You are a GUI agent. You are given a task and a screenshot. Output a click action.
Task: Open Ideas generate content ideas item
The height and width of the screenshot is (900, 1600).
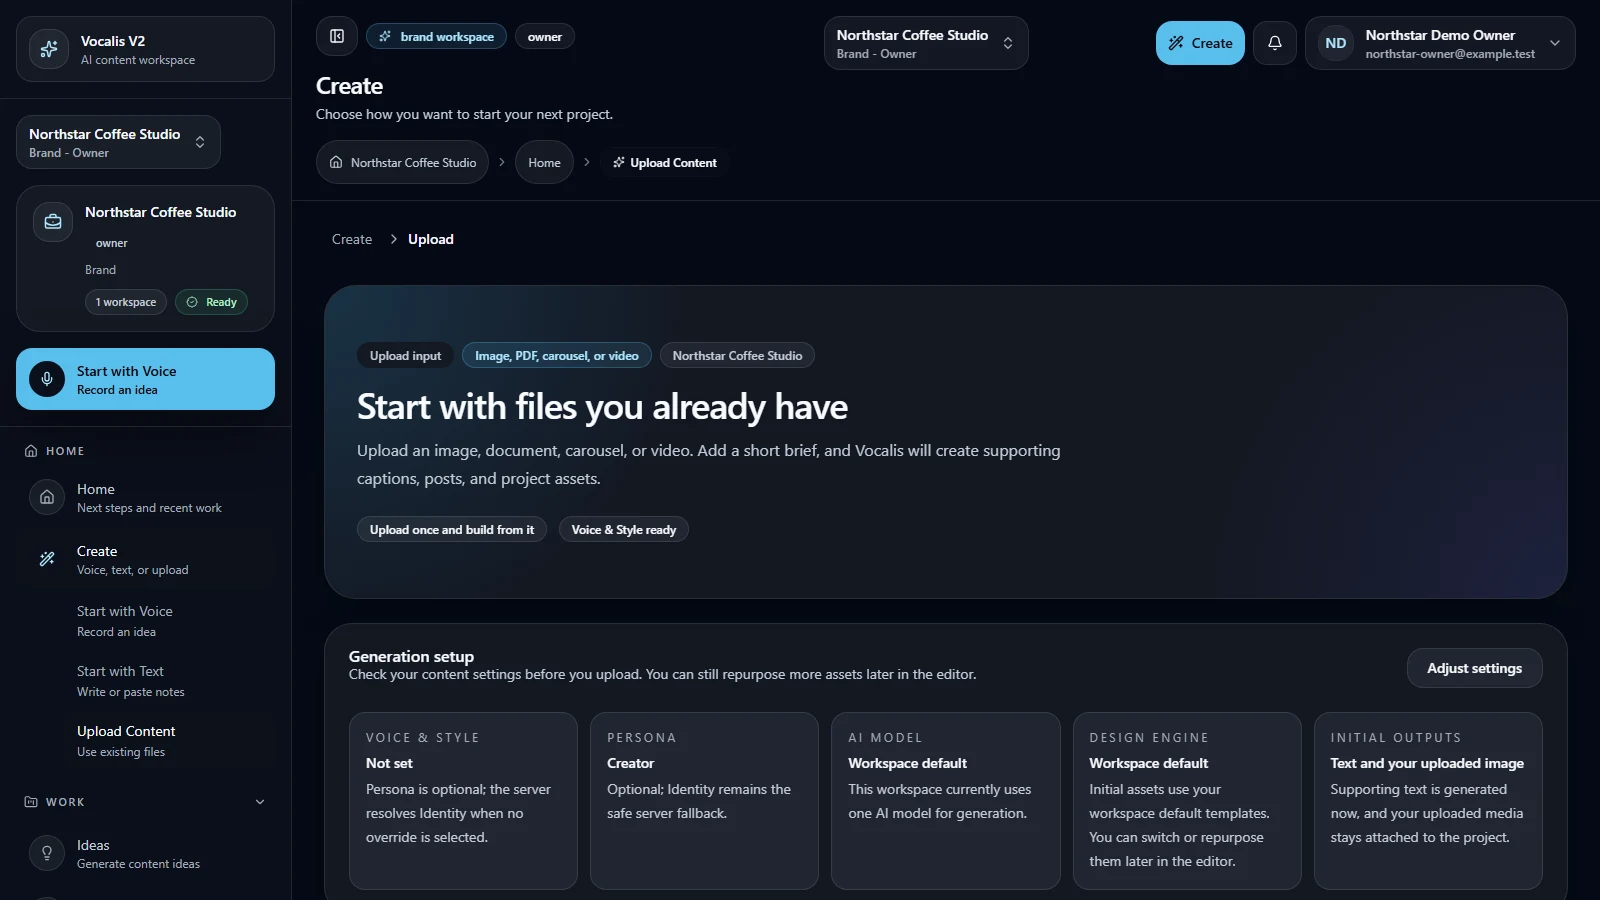(145, 853)
